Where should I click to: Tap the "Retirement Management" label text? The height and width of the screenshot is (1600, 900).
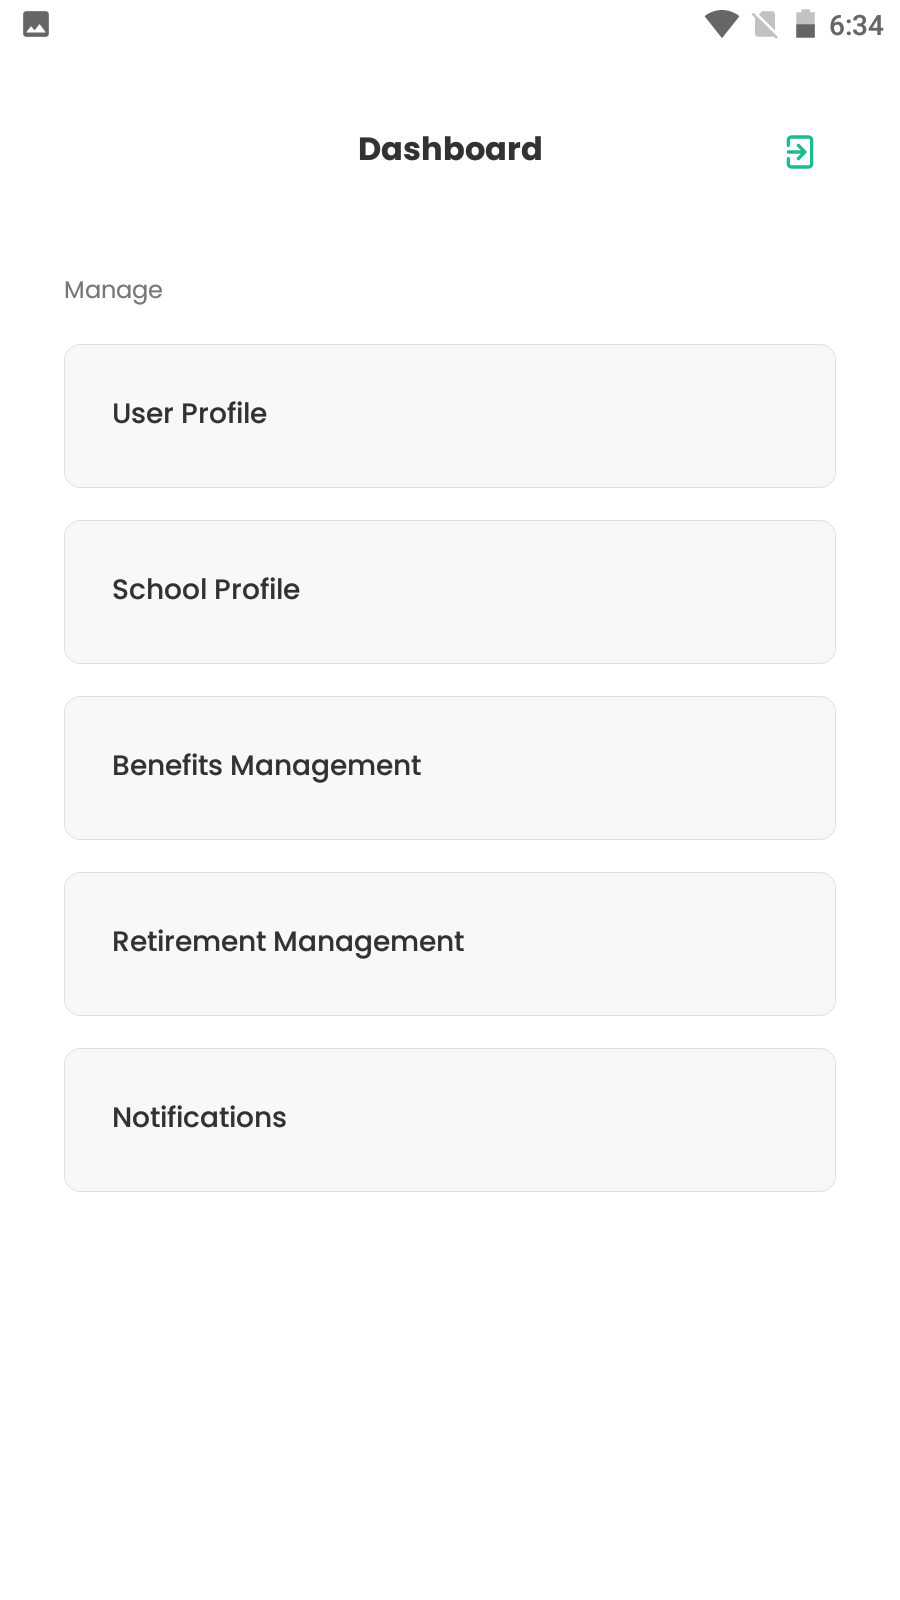click(288, 941)
